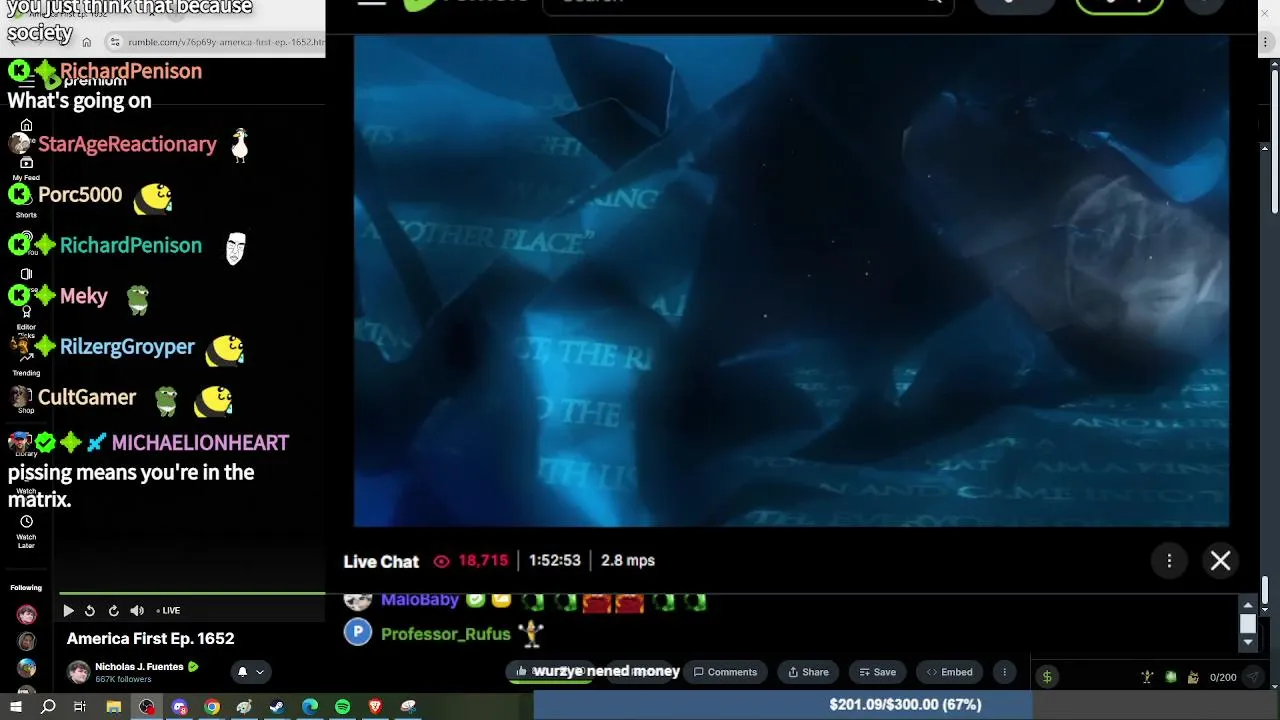Click MaloBaby username in chat
The height and width of the screenshot is (720, 1280).
pyautogui.click(x=420, y=600)
